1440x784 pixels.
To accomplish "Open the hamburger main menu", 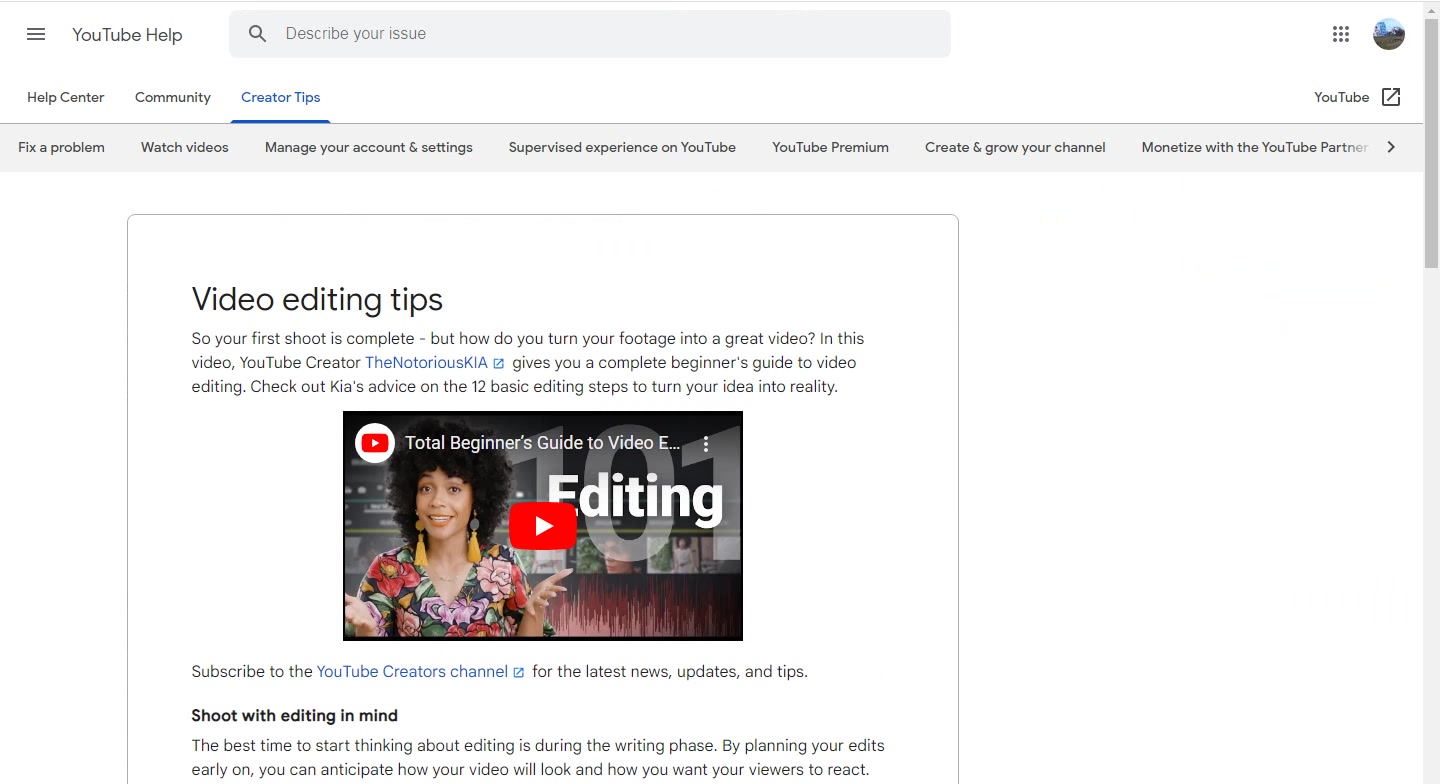I will pyautogui.click(x=36, y=34).
